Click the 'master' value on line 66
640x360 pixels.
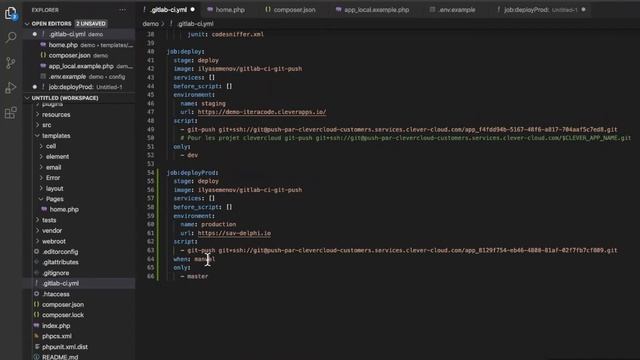198,276
